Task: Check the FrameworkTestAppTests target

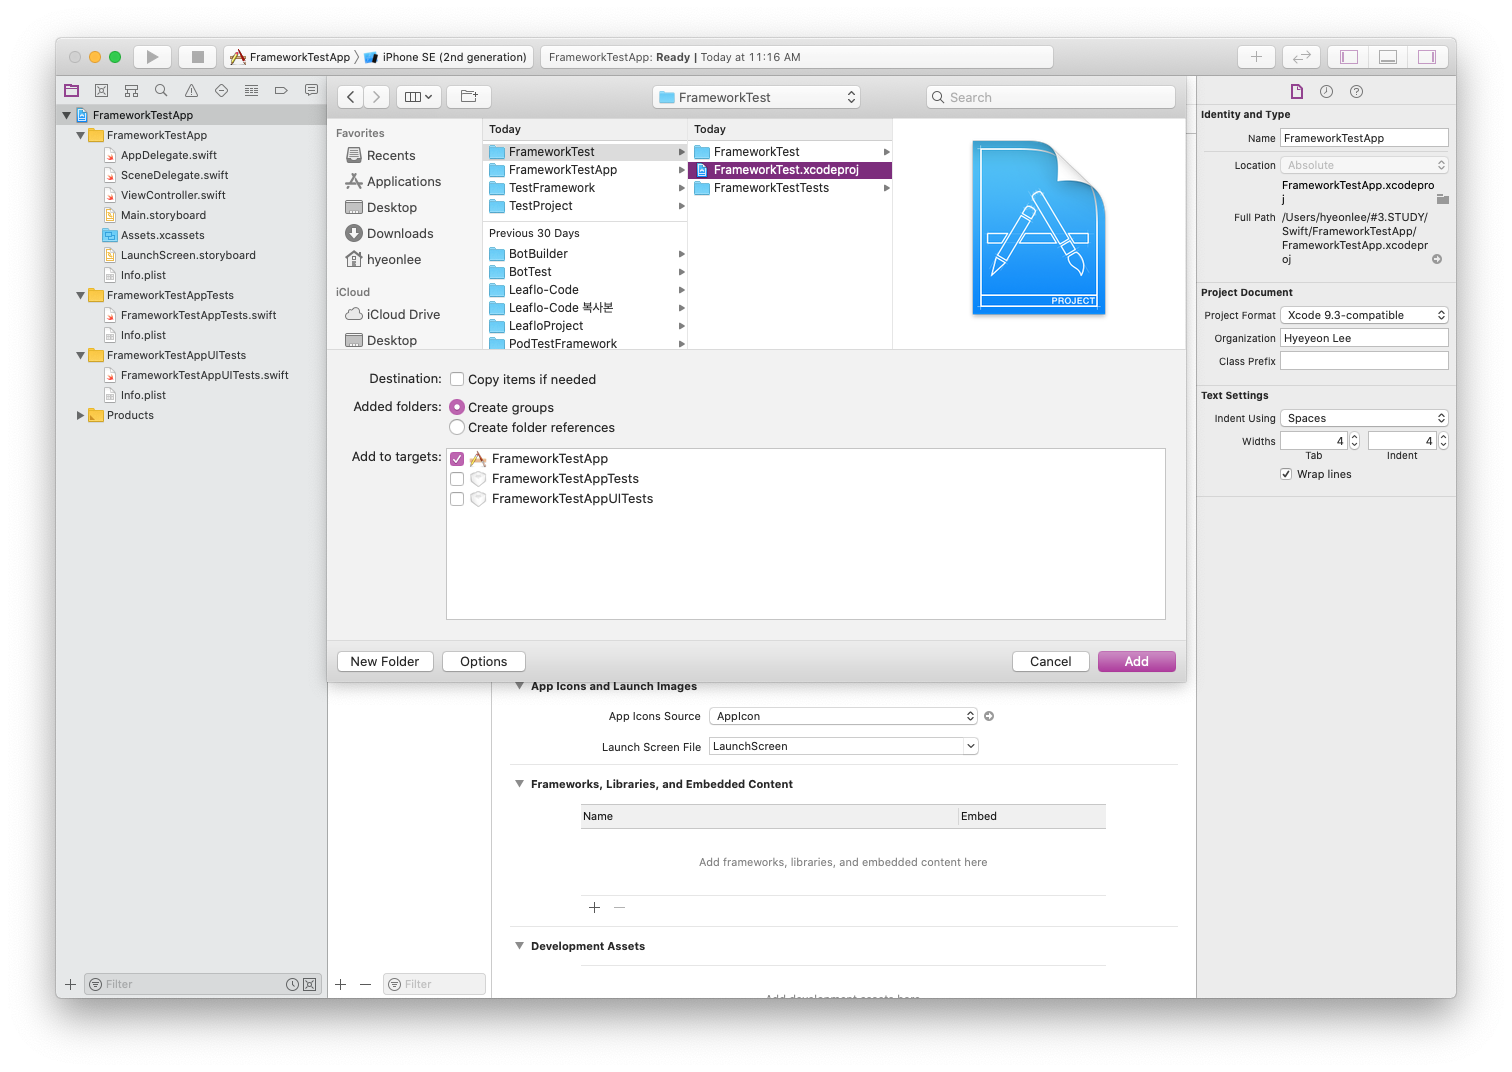Action: 457,479
